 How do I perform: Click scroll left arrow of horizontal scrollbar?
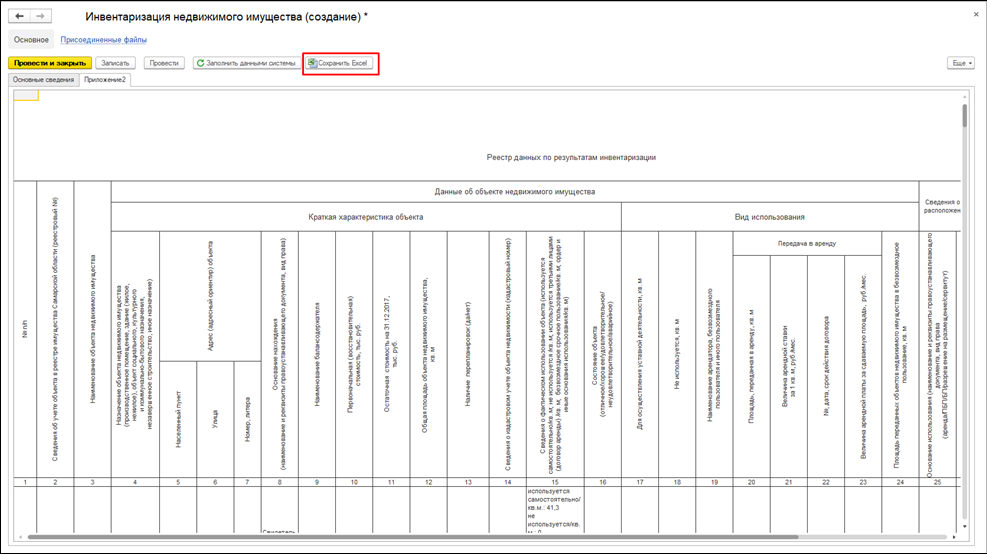(x=21, y=537)
